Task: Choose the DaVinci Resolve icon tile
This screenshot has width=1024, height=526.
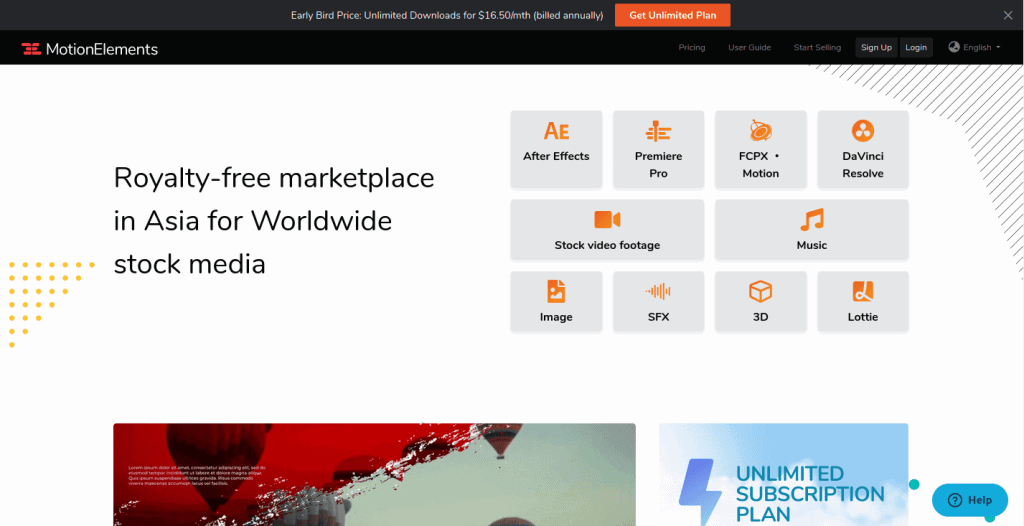Action: 862,131
